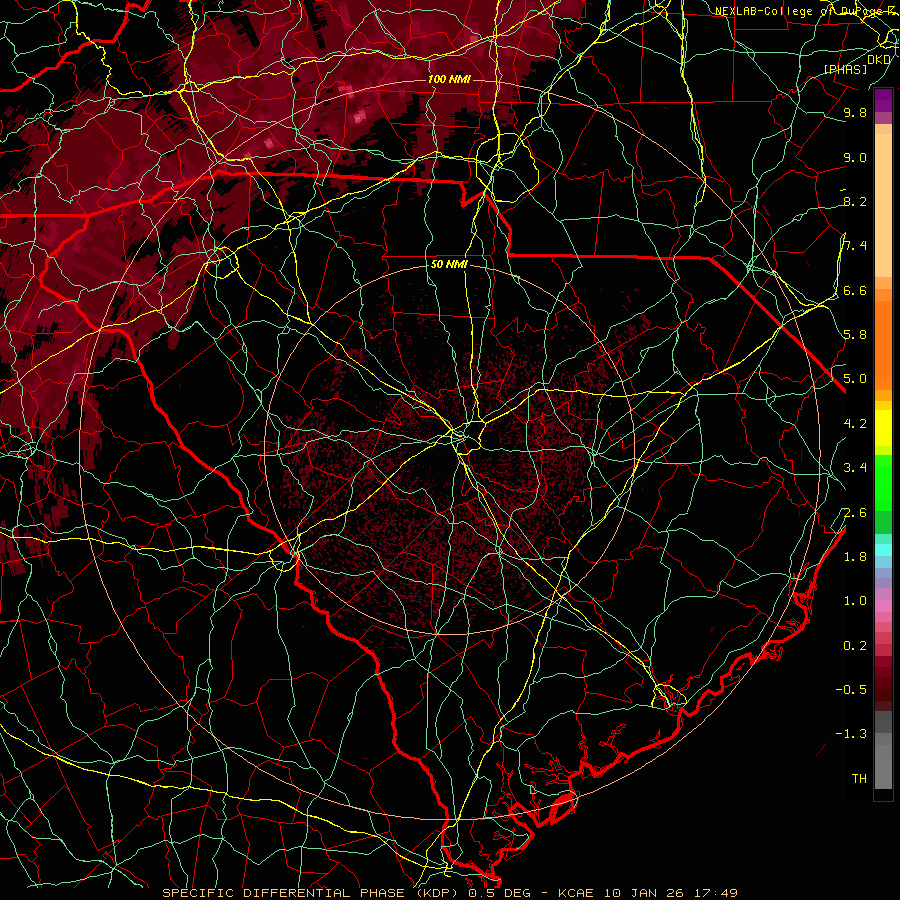Click the bright green segment of the color bar near 3.4
The height and width of the screenshot is (900, 900).
(883, 482)
